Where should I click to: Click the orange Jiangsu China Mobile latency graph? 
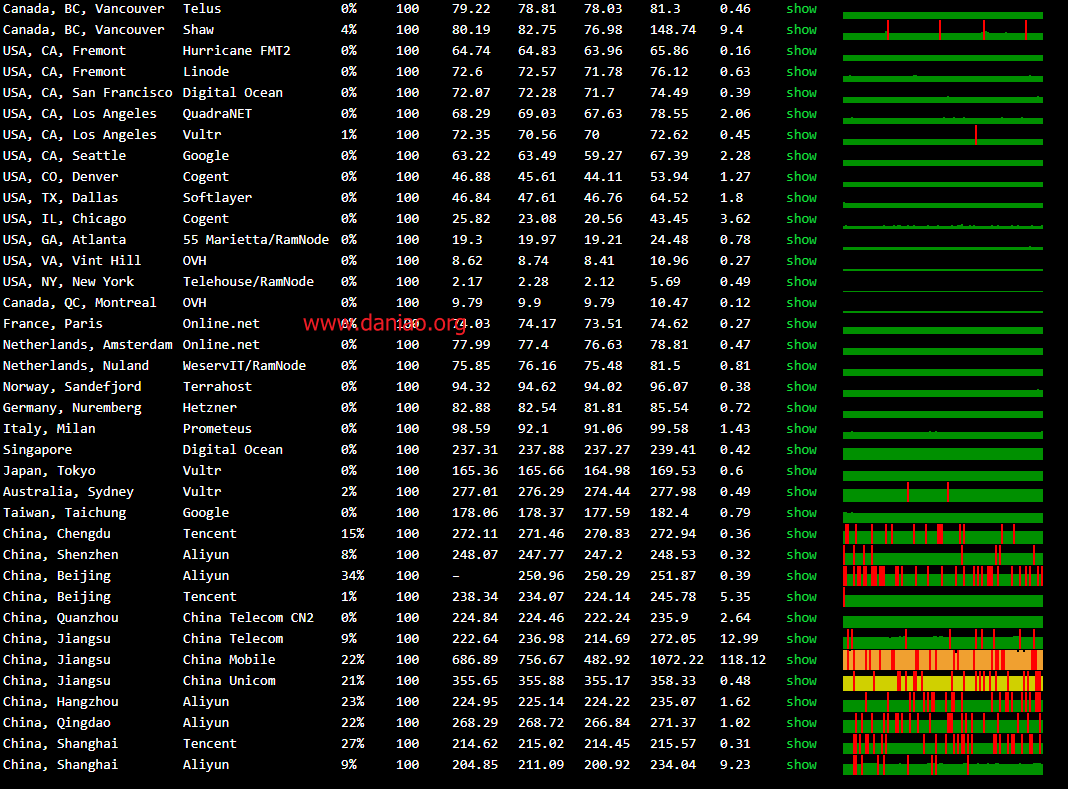[942, 660]
